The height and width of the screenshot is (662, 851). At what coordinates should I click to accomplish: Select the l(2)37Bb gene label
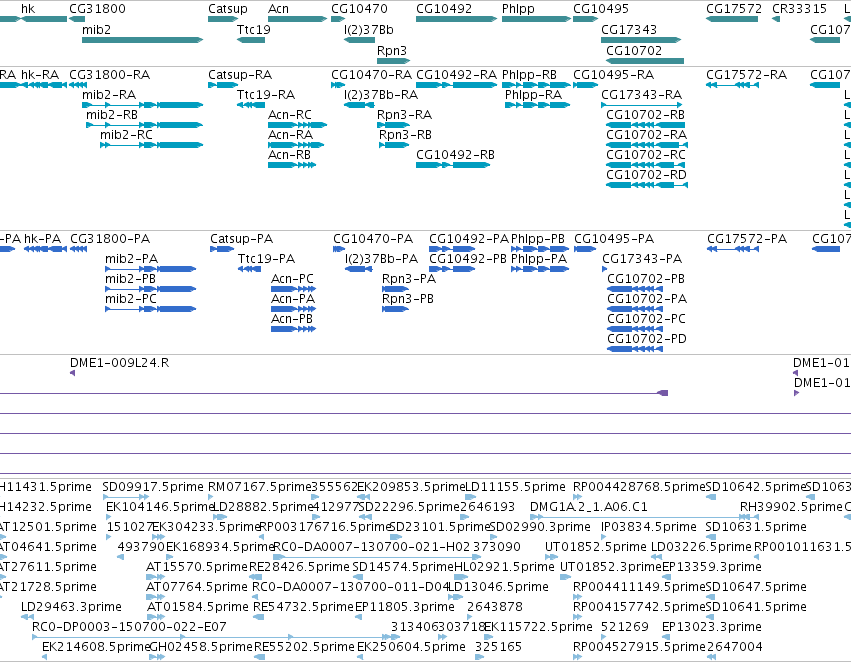[x=369, y=29]
